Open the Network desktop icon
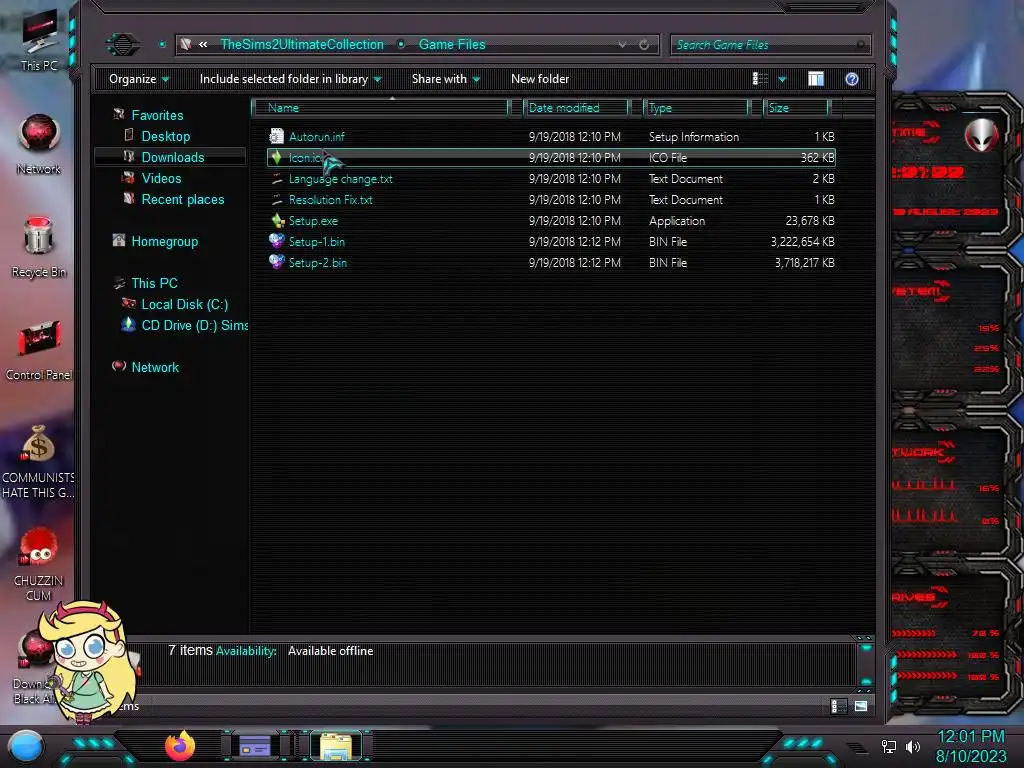Image resolution: width=1024 pixels, height=768 pixels. 39,144
